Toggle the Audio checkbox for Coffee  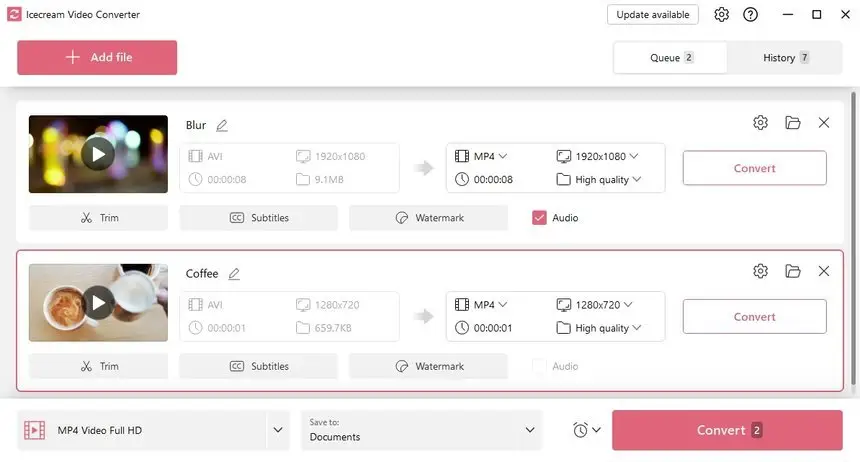[x=540, y=366]
